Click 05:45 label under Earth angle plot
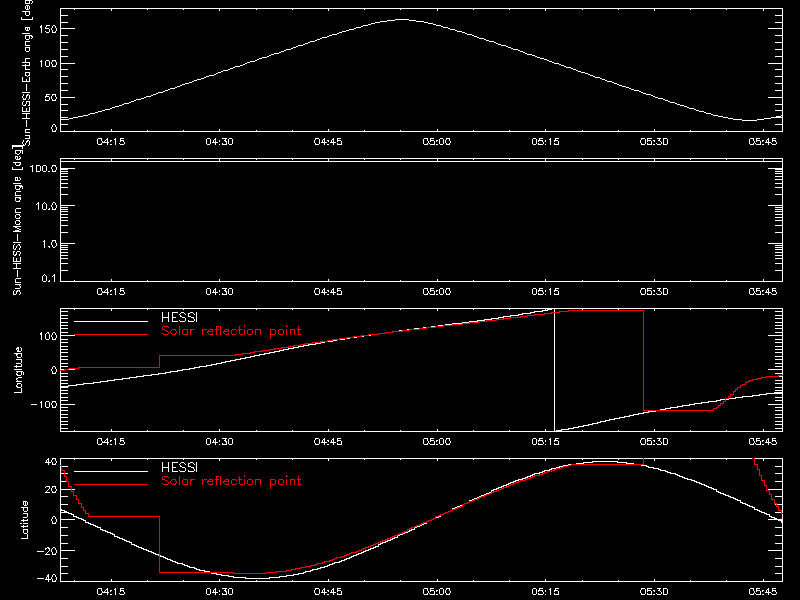 click(763, 142)
